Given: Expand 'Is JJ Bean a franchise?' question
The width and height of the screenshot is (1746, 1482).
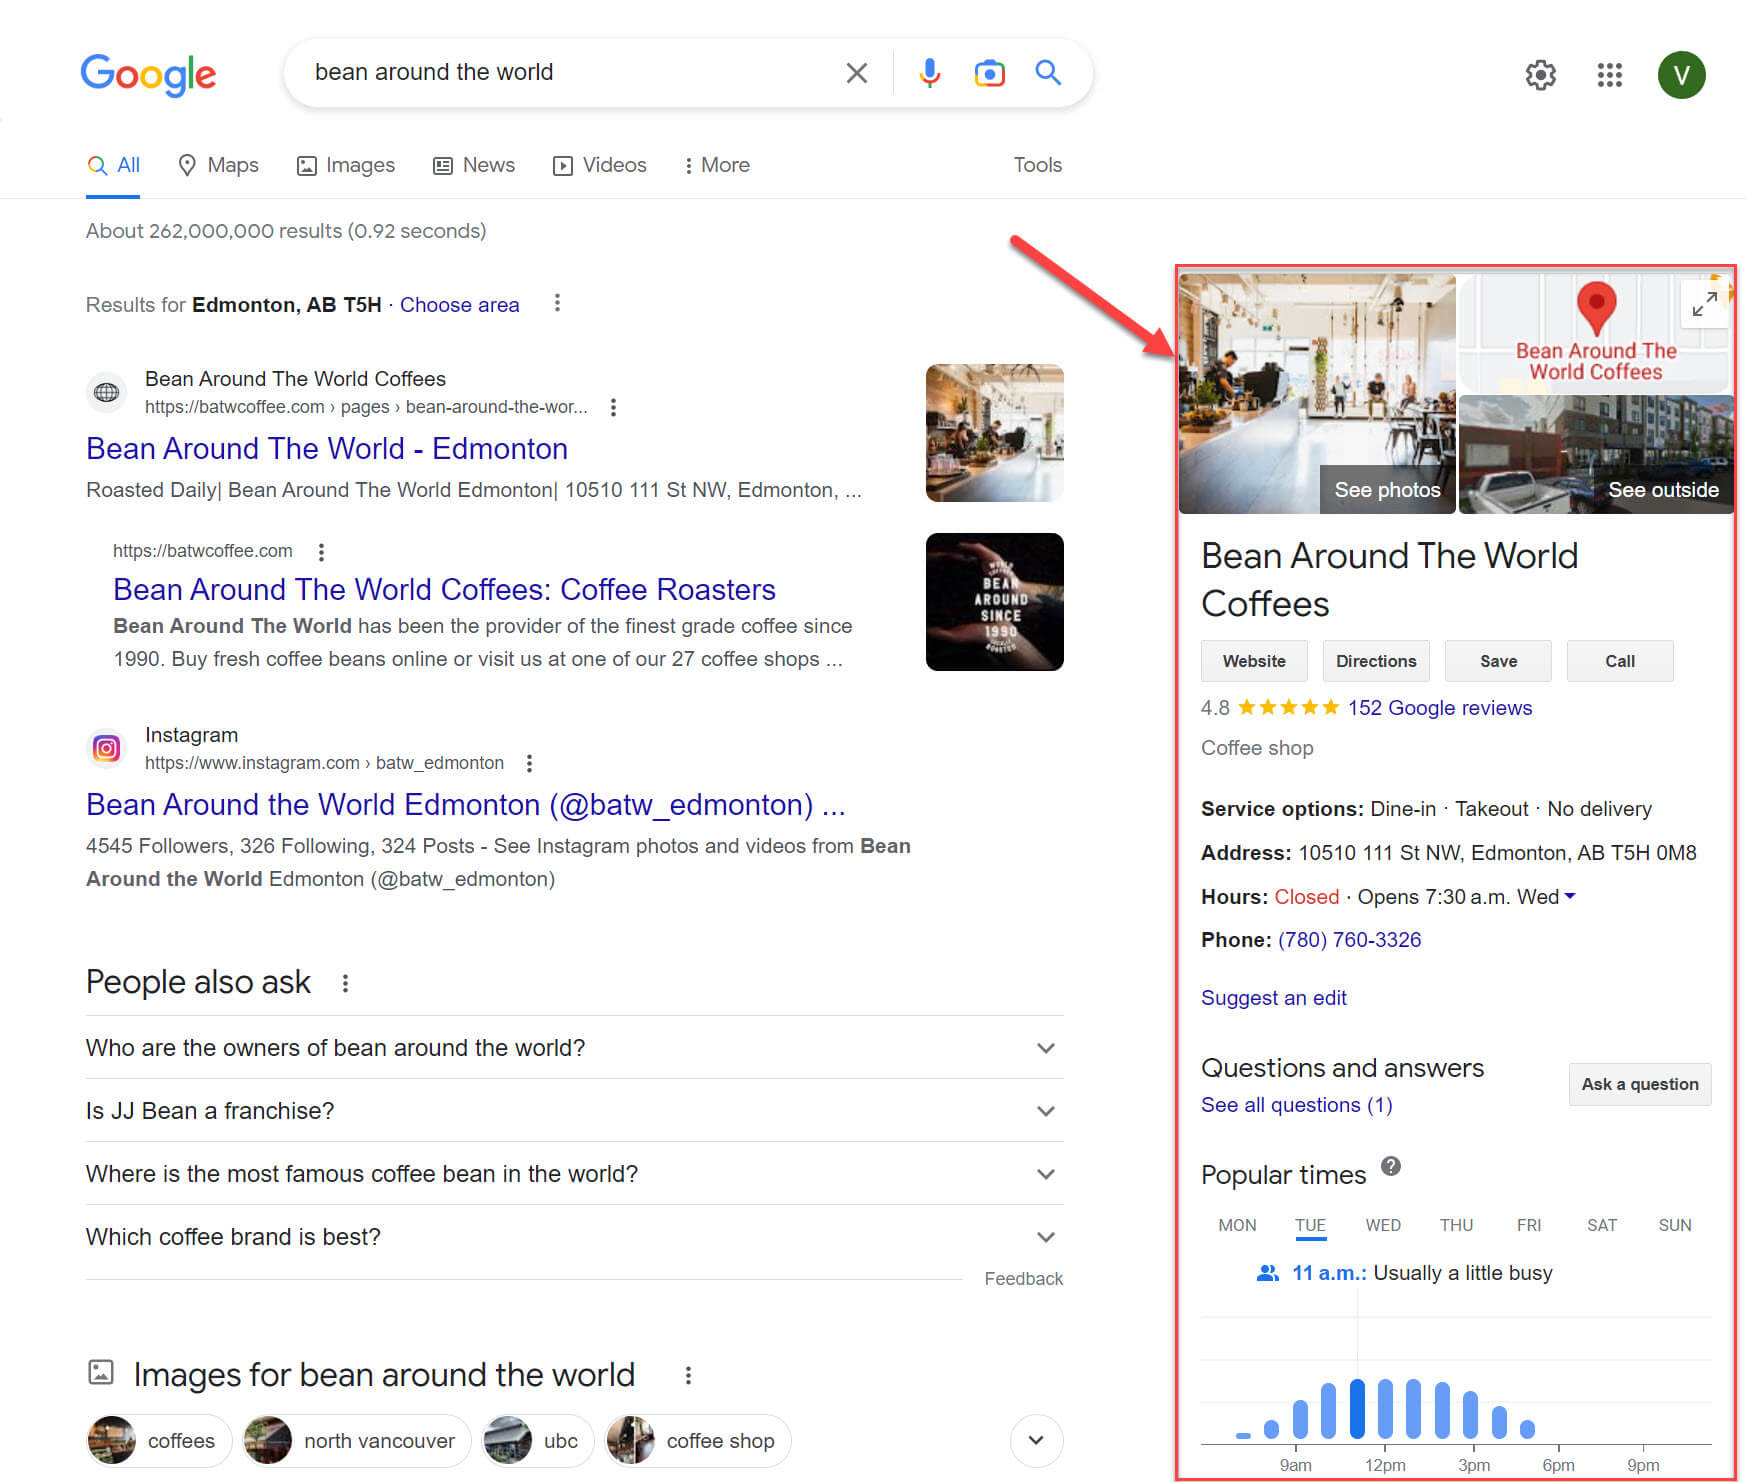Looking at the screenshot, I should point(574,1111).
